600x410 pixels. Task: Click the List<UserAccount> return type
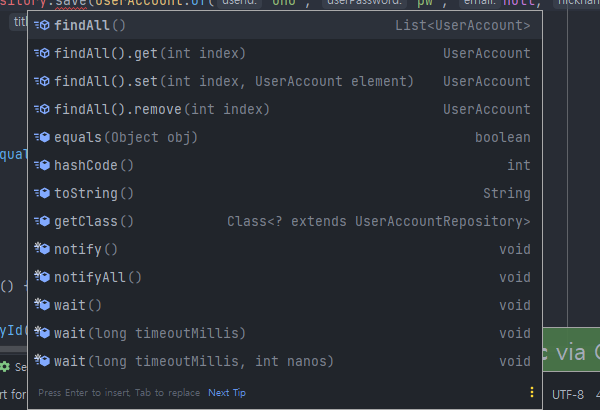463,25
